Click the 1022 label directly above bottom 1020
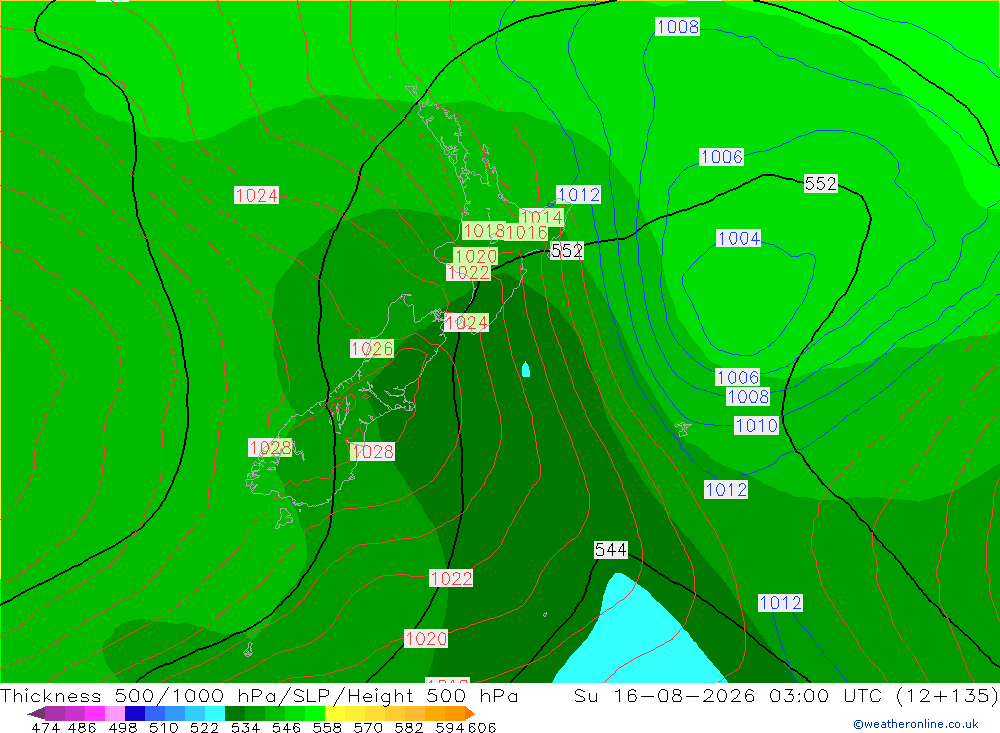The width and height of the screenshot is (1000, 733). pos(451,579)
